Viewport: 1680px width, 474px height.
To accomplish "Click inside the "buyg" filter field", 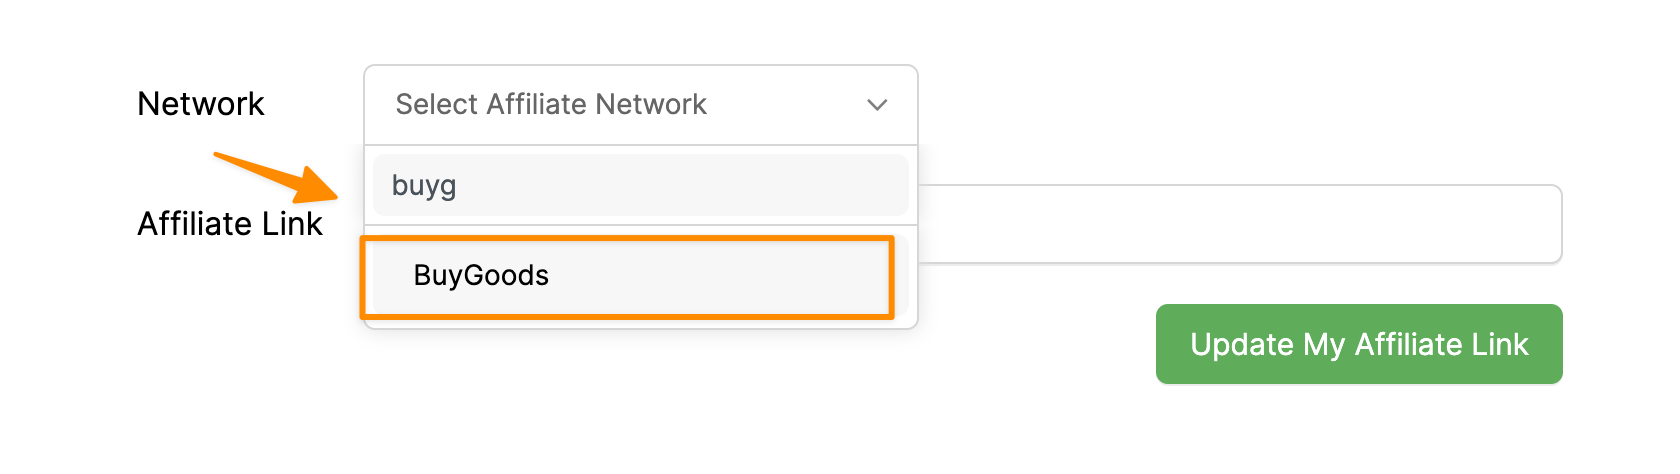I will coord(640,185).
